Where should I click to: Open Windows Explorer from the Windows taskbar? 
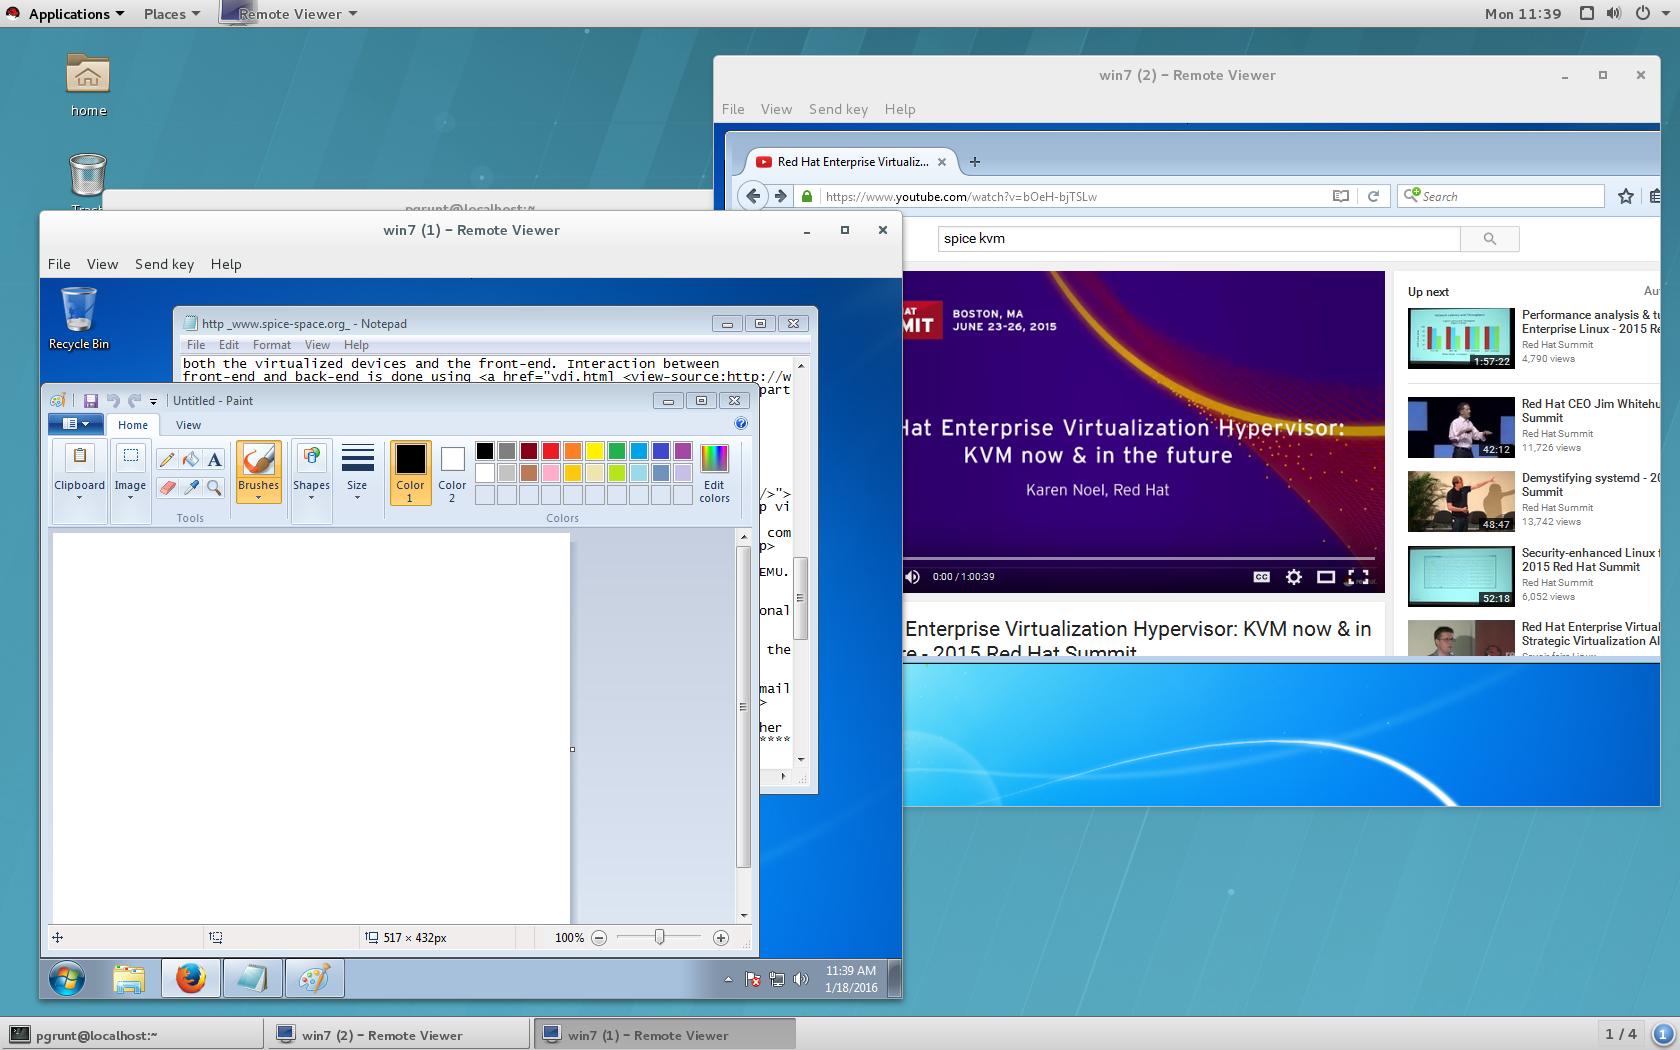129,979
